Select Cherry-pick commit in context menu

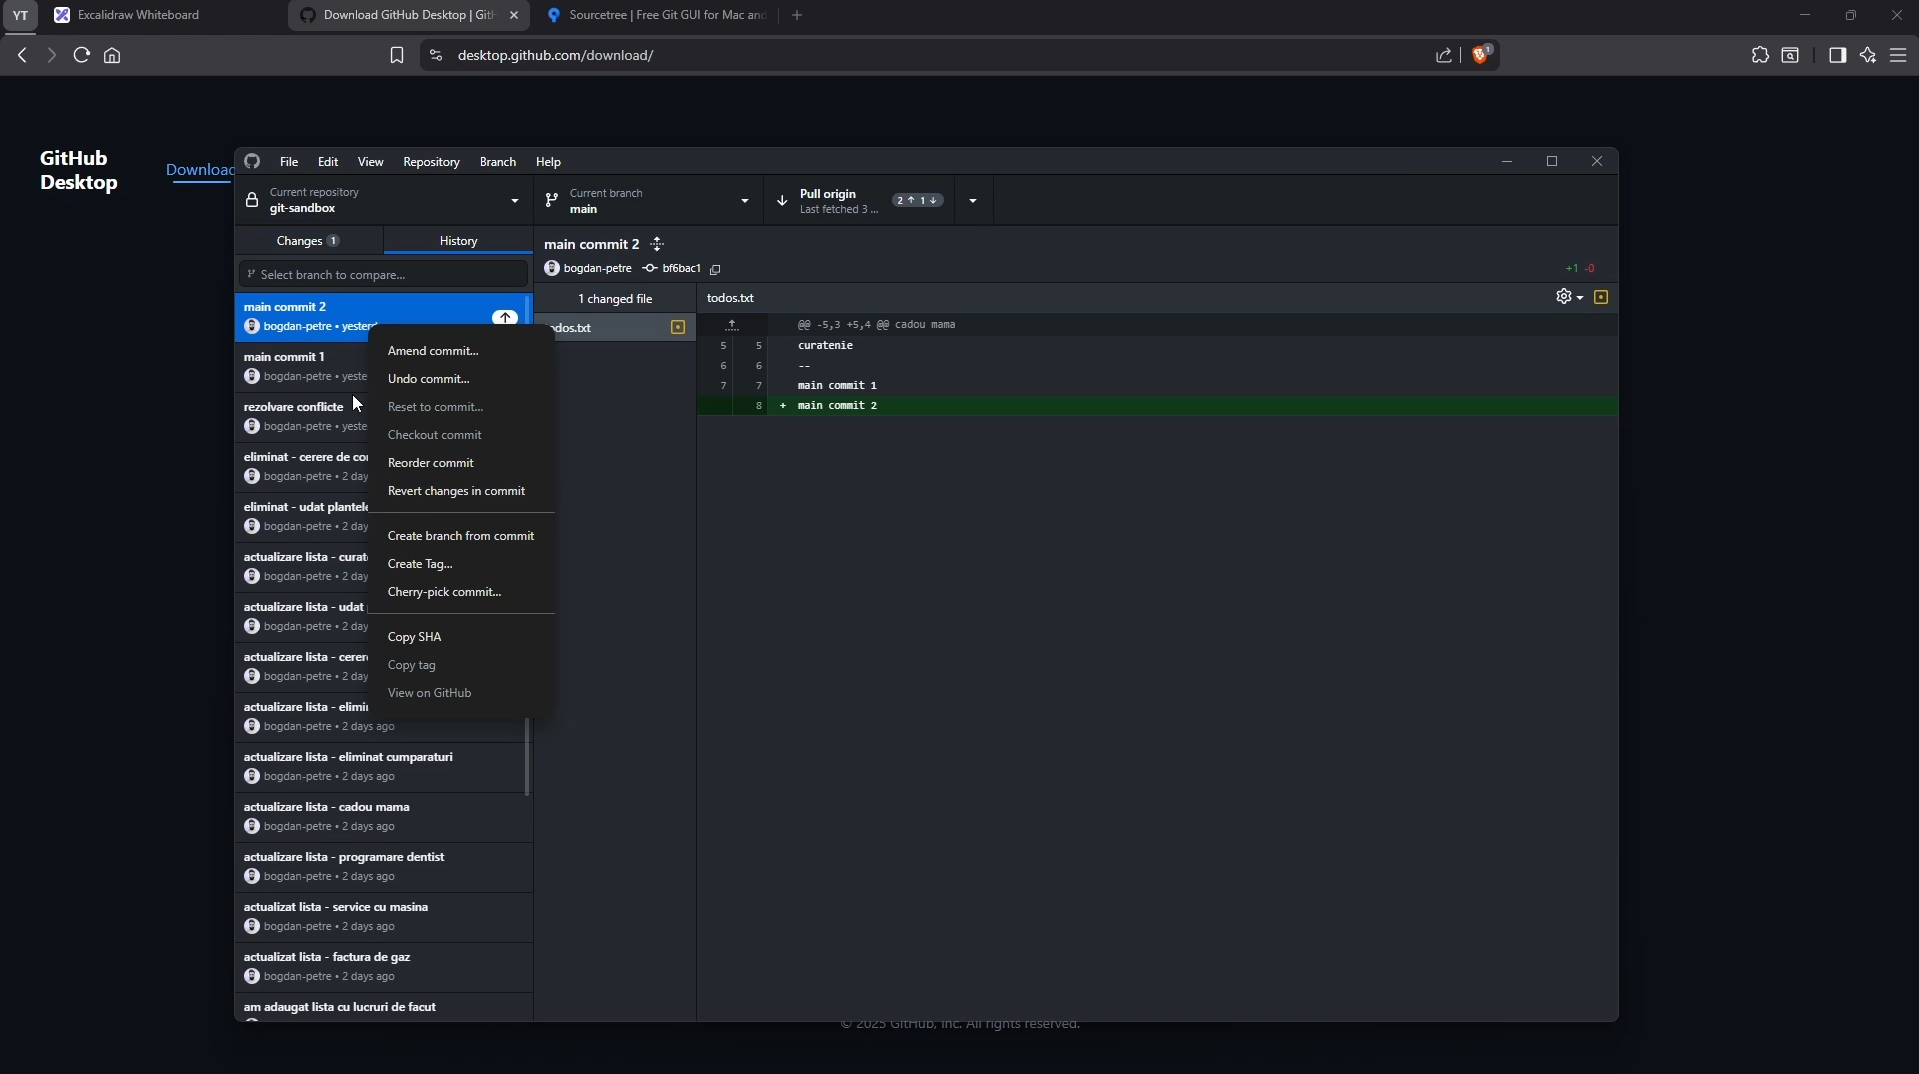click(444, 592)
